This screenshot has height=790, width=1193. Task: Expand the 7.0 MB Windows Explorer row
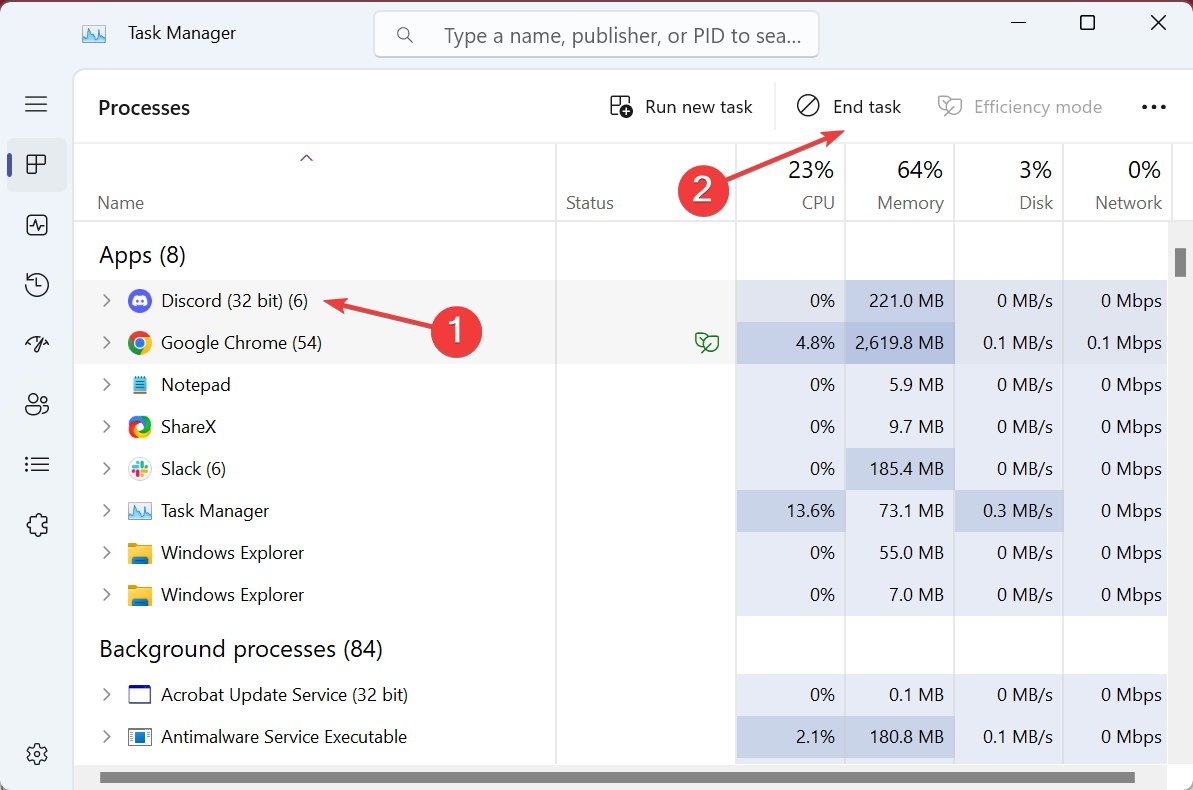coord(107,594)
